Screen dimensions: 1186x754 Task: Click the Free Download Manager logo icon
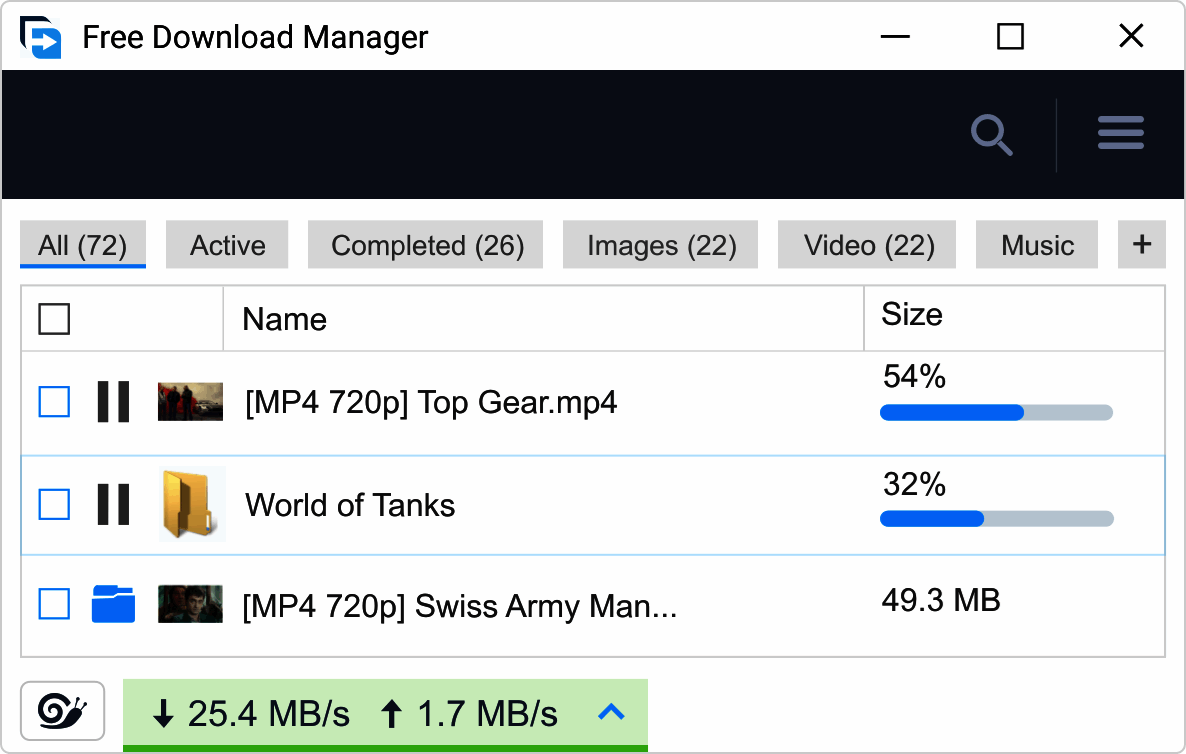click(40, 36)
